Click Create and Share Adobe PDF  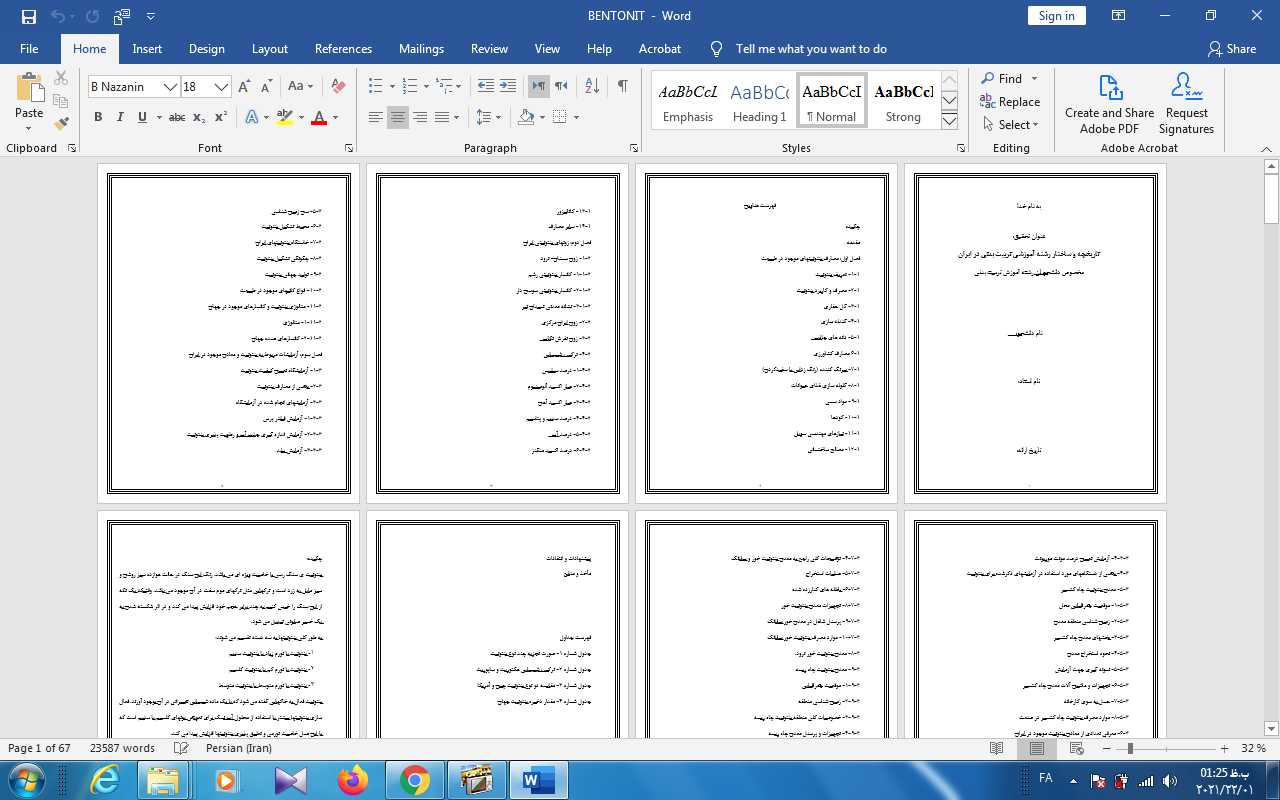pyautogui.click(x=1109, y=104)
